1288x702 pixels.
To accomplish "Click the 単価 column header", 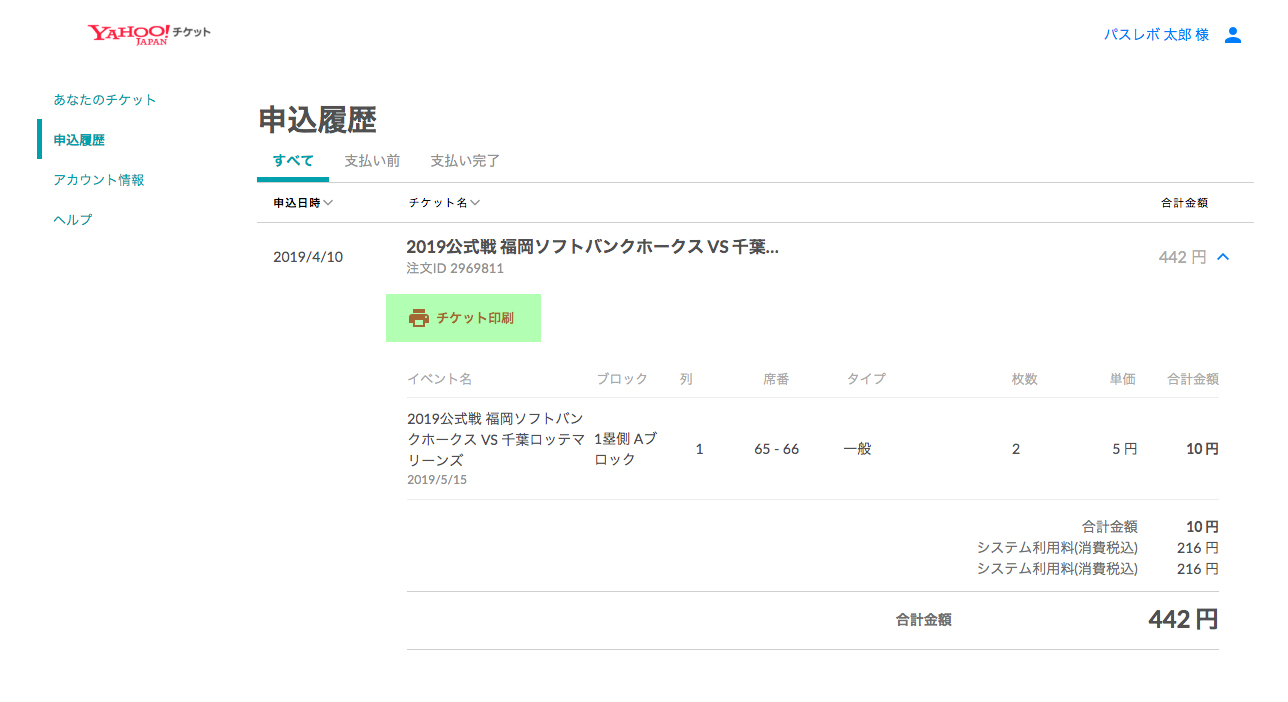I will pos(1122,379).
